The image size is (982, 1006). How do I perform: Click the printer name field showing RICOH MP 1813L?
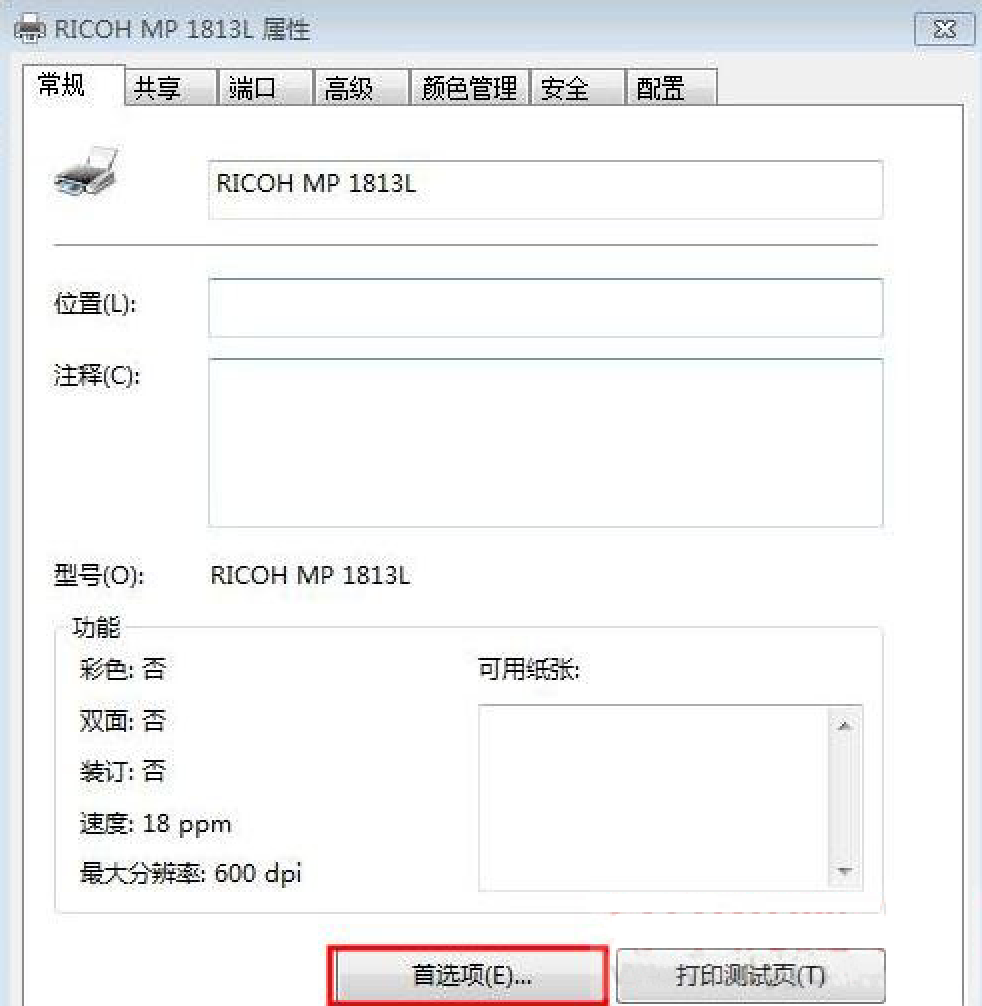545,190
